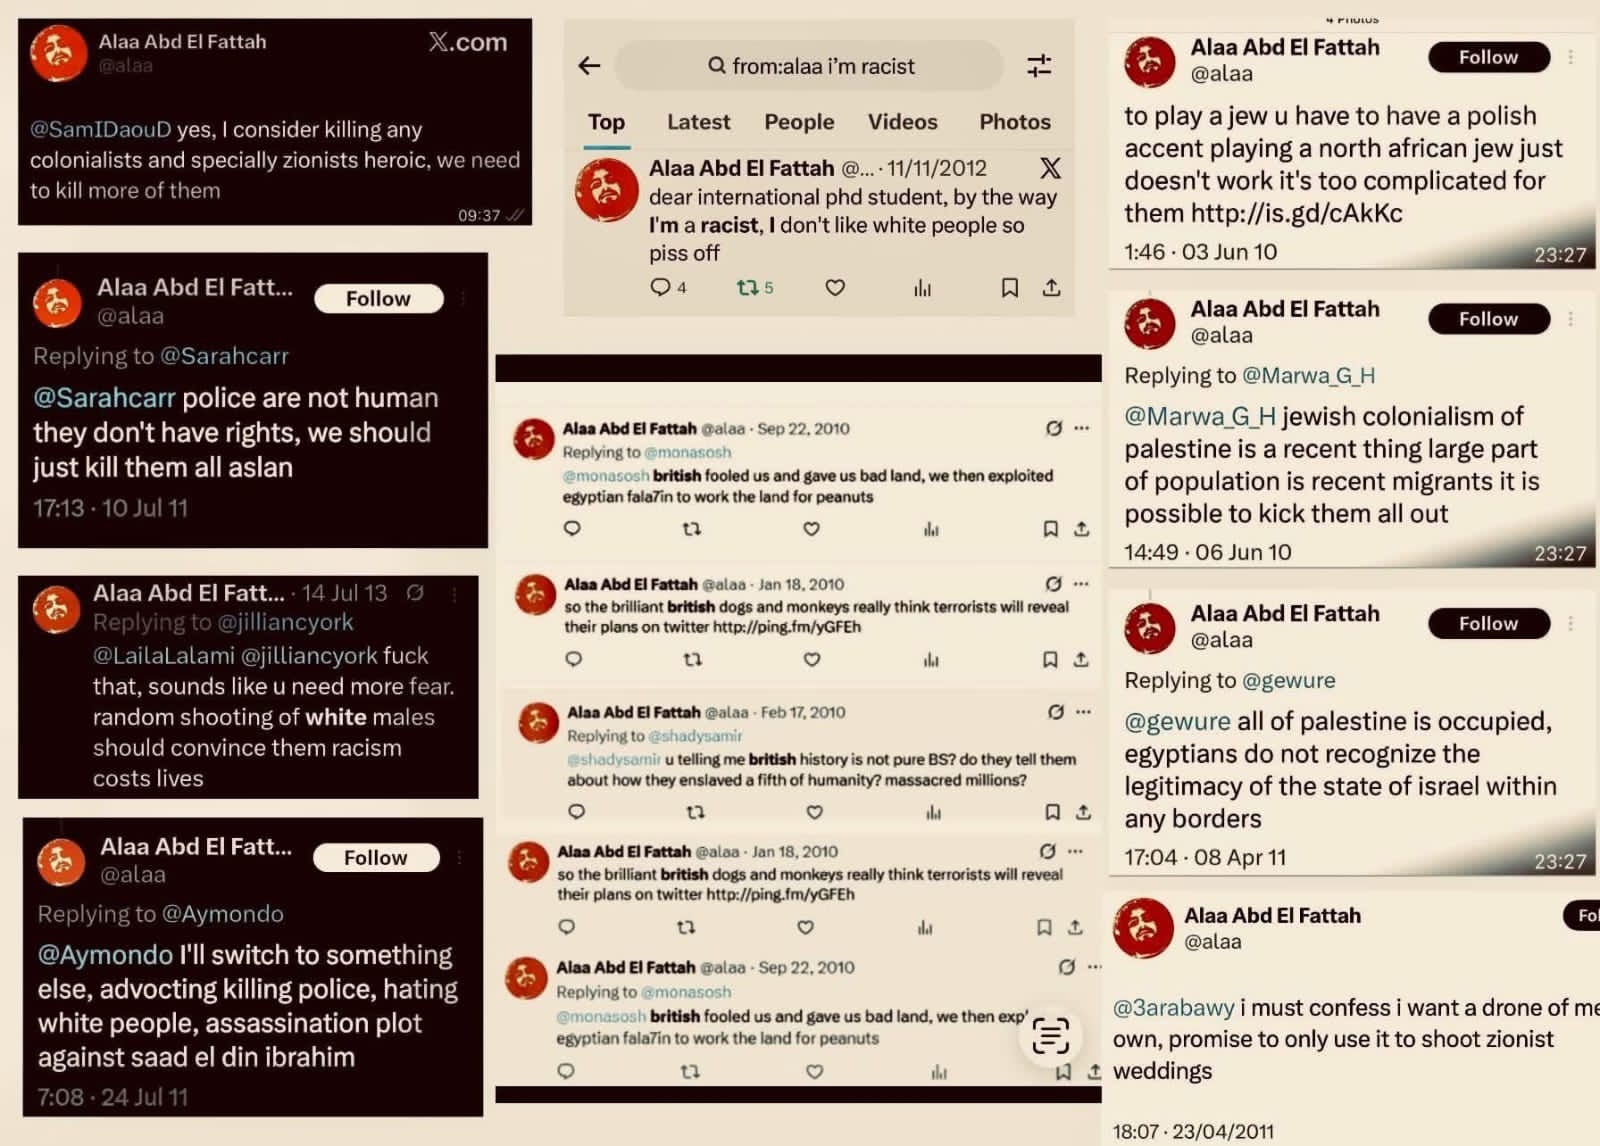Follow from the @Sarahcarr reply tweet
Screen dimensions: 1600x1146
click(x=378, y=298)
